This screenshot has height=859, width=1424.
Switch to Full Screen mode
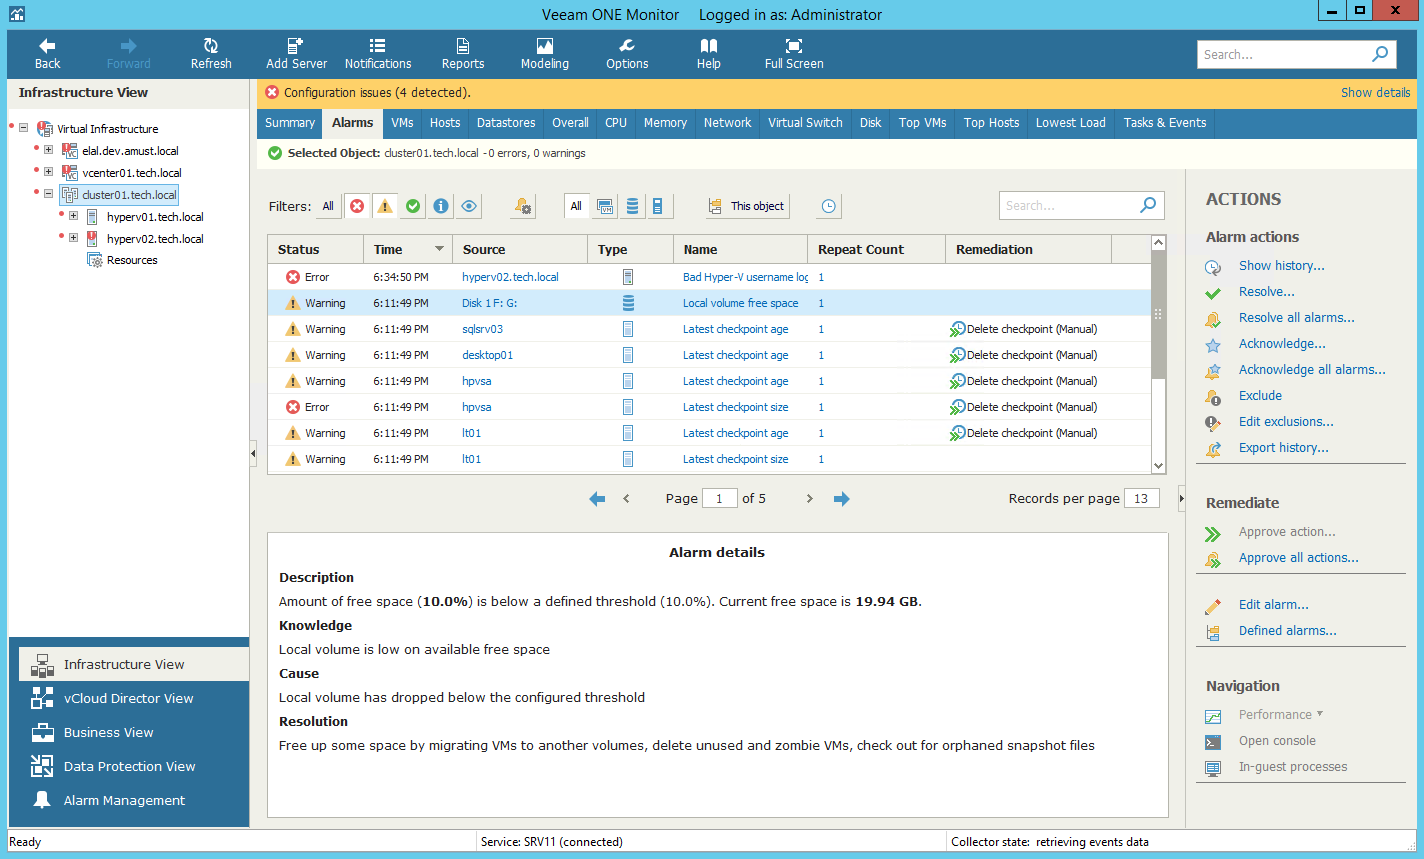click(794, 54)
